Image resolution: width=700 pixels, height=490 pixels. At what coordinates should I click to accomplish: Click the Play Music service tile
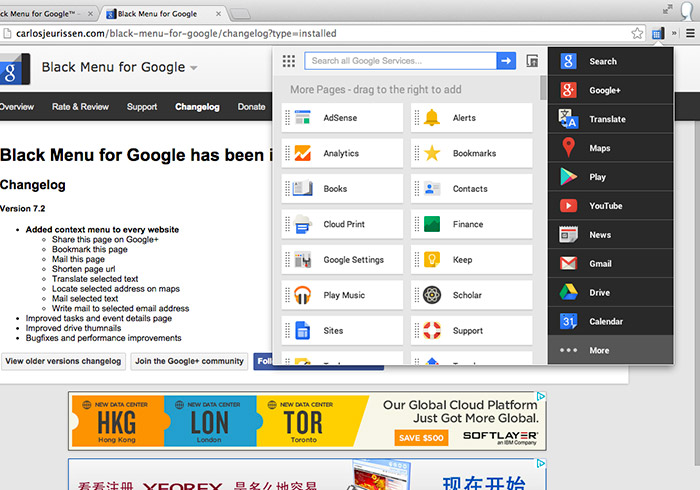pos(342,295)
